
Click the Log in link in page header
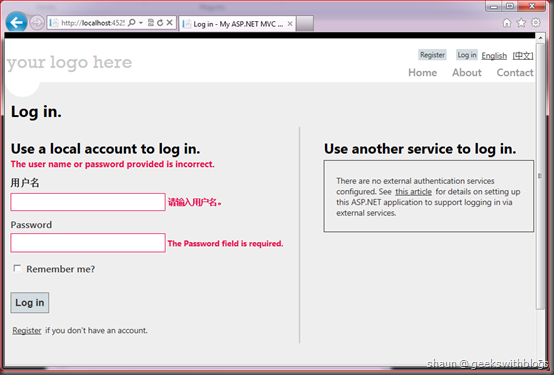click(x=467, y=55)
